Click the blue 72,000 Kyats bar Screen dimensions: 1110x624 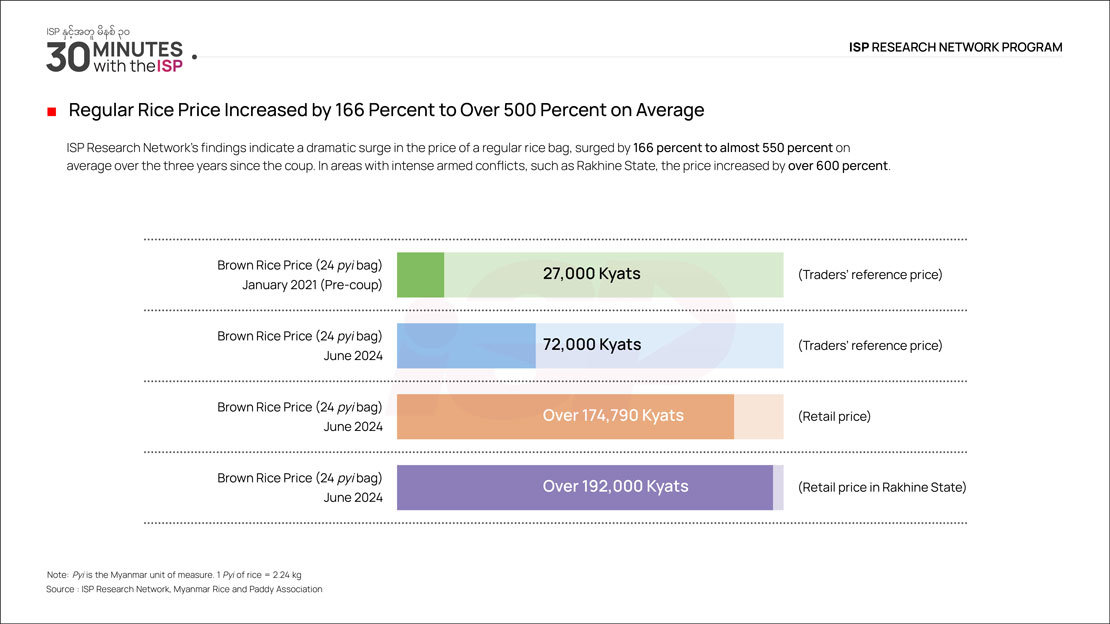(x=466, y=345)
